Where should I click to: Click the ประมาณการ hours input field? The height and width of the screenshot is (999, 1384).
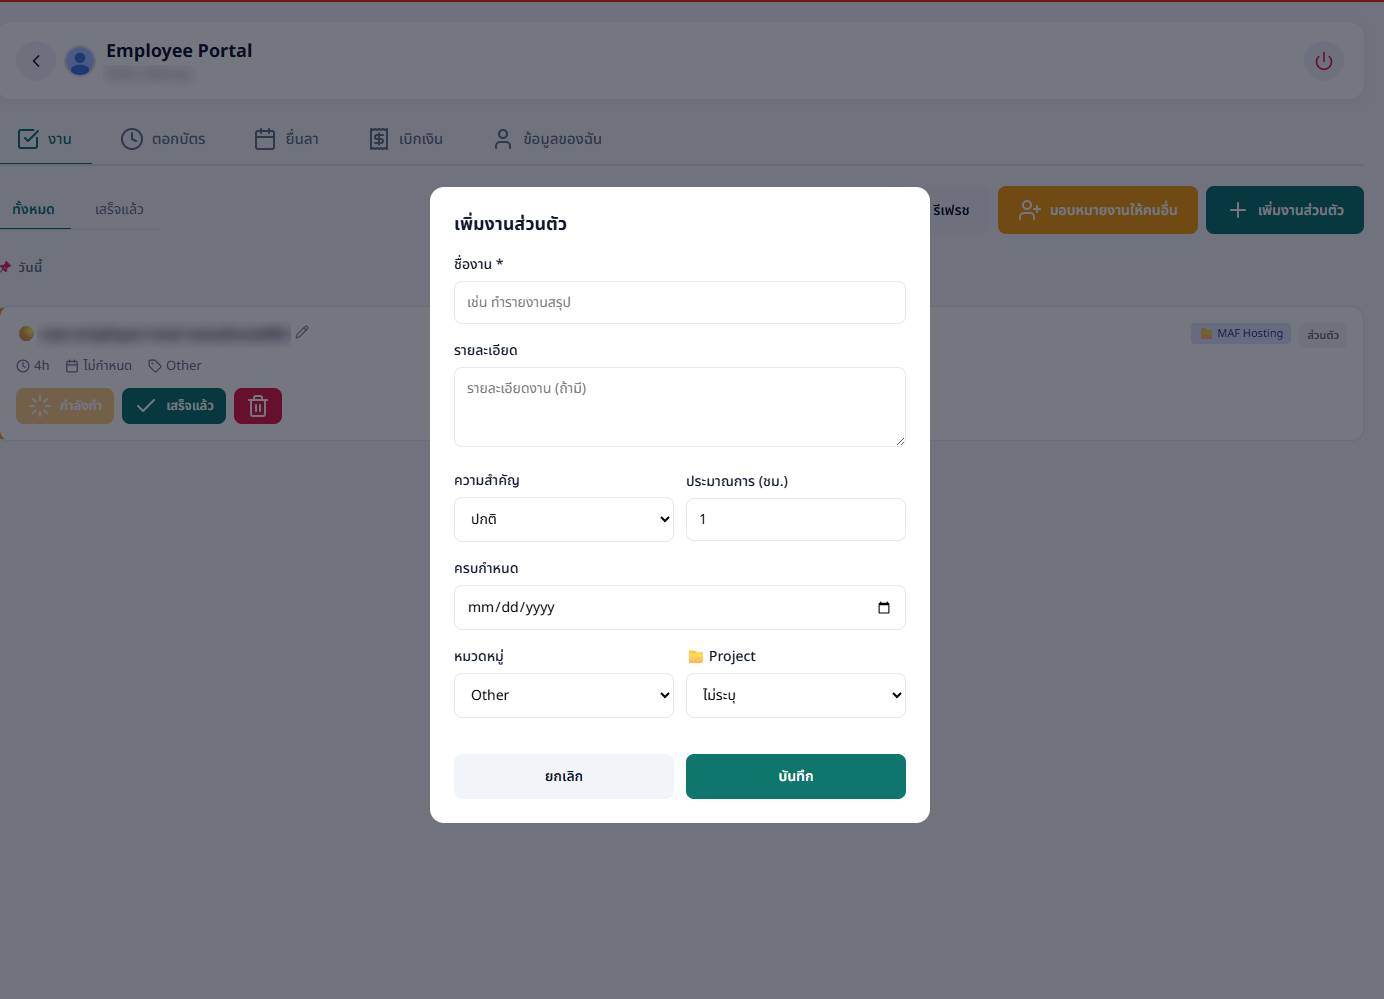point(796,520)
